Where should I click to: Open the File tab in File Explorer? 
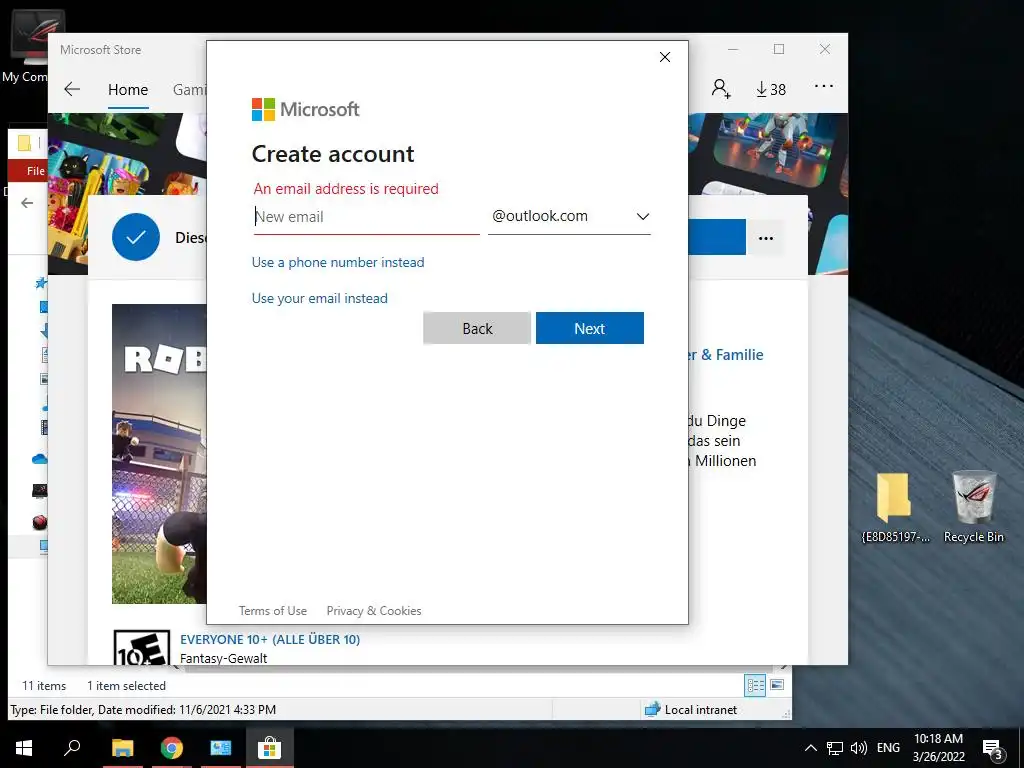coord(28,171)
